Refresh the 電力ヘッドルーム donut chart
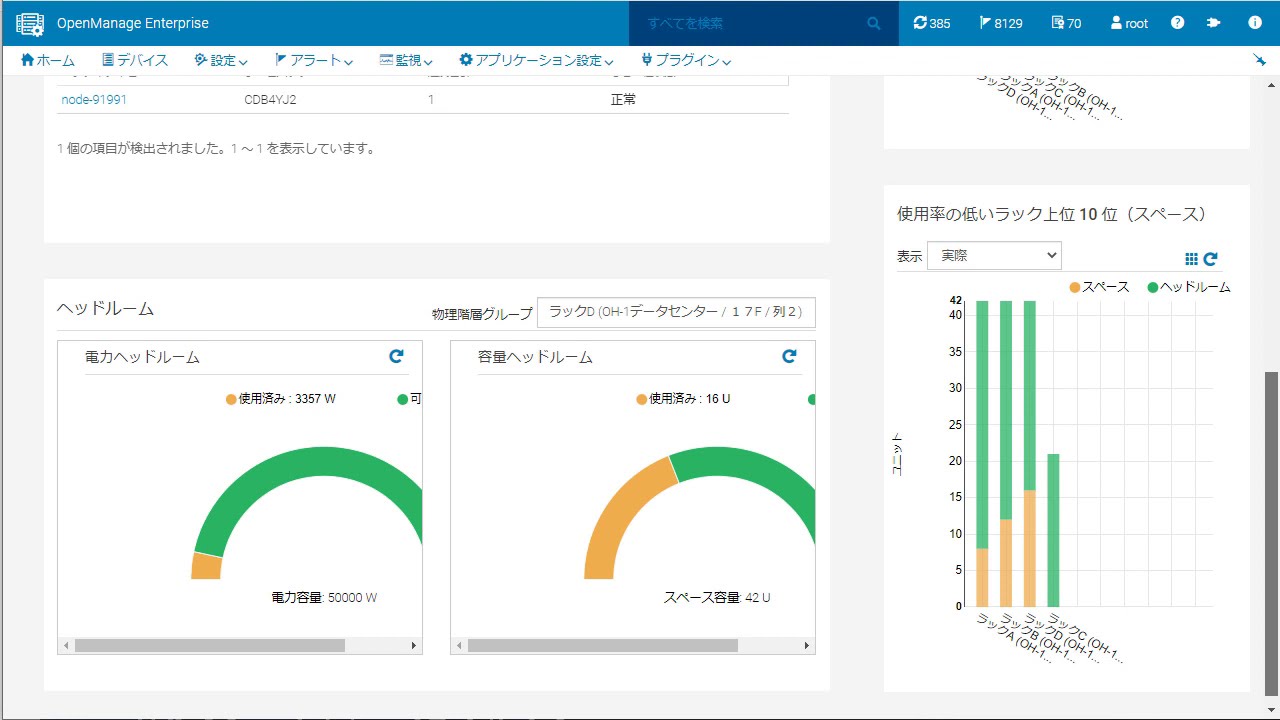 click(x=396, y=355)
